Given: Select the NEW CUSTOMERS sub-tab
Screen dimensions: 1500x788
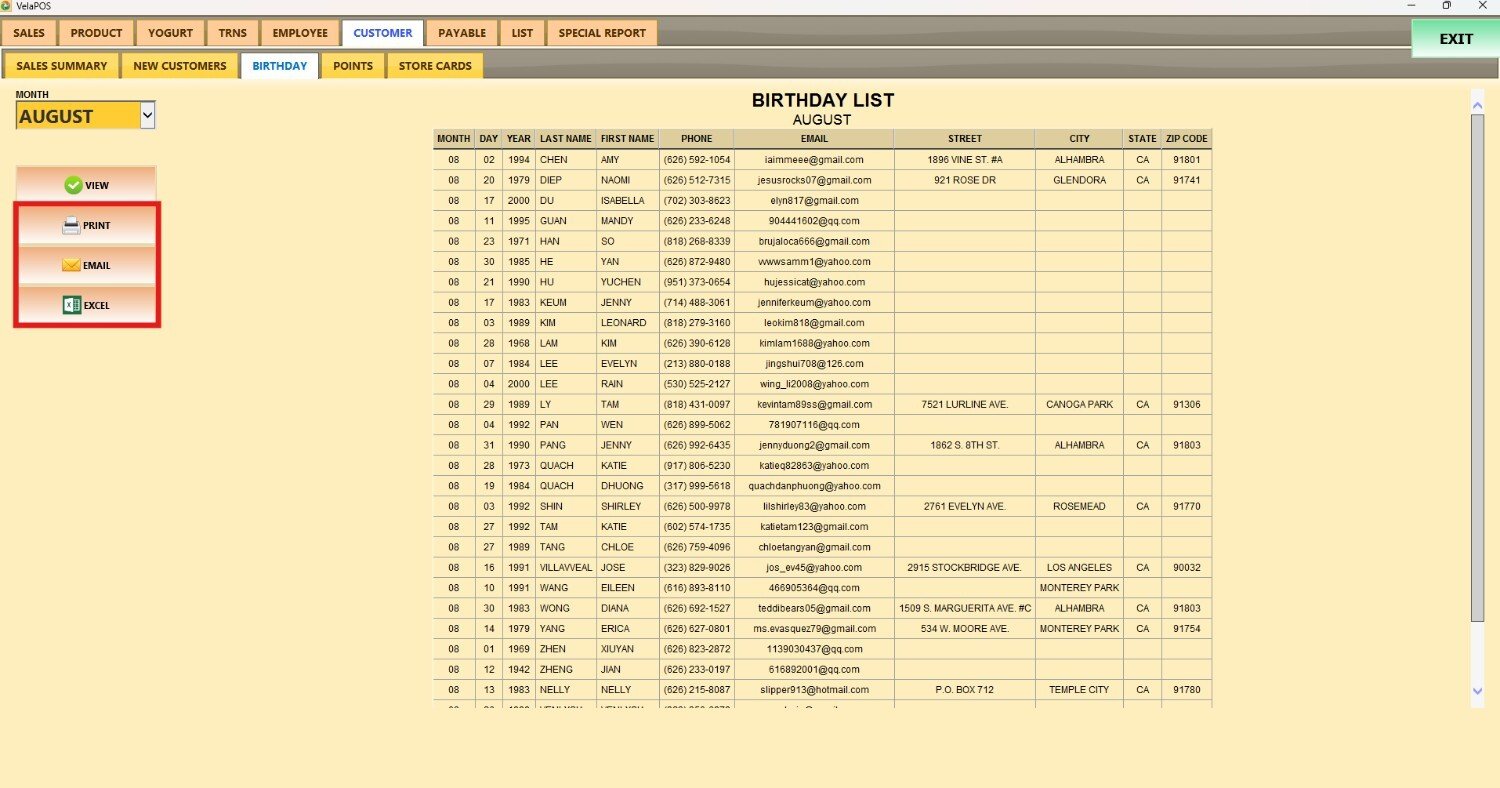Looking at the screenshot, I should coord(180,66).
